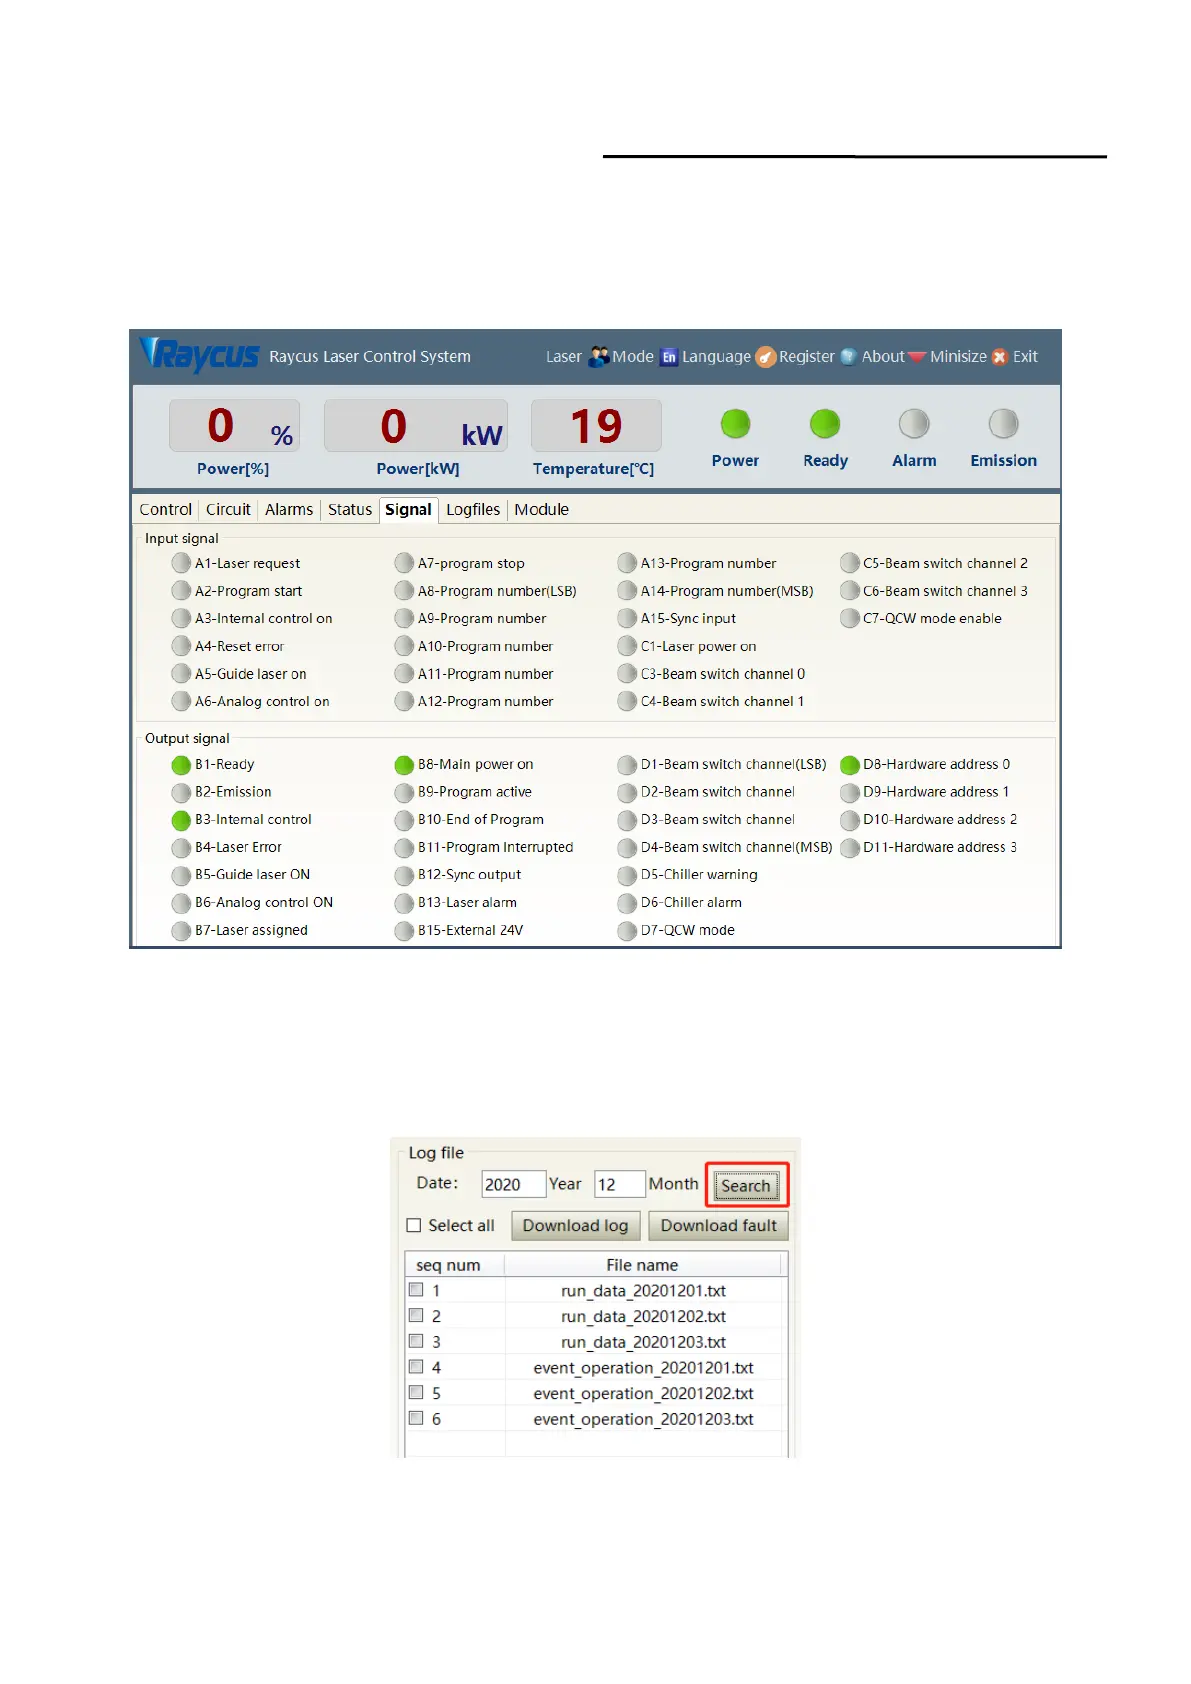Viewport: 1191px width, 1684px height.
Task: Click the C5-Beam switch channel 2 label
Action: click(x=945, y=563)
